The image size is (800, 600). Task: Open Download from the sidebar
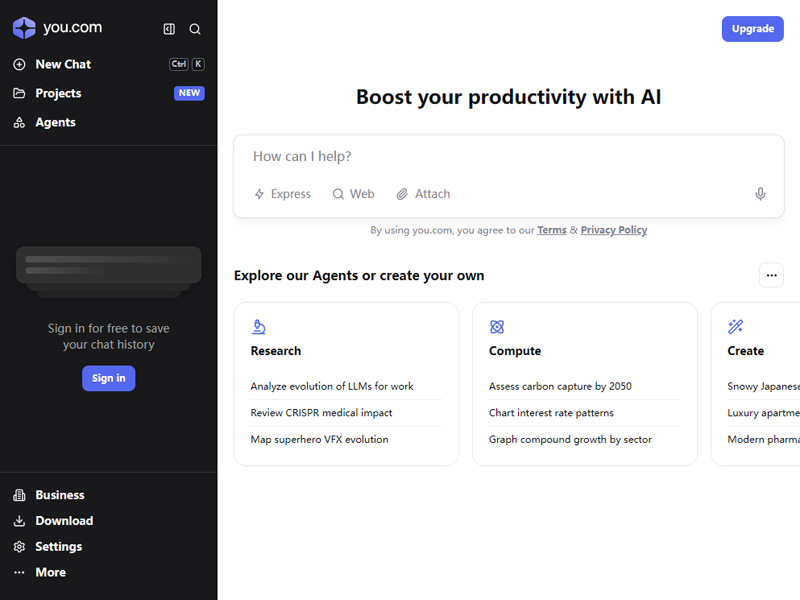click(x=63, y=521)
